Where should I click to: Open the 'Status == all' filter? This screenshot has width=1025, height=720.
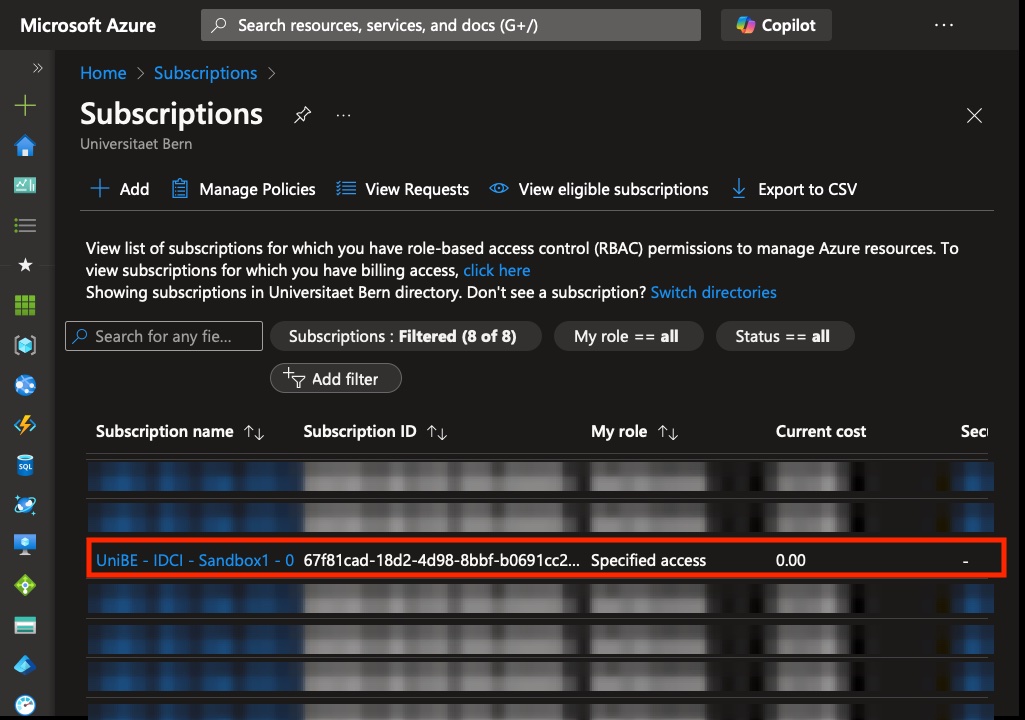point(783,336)
